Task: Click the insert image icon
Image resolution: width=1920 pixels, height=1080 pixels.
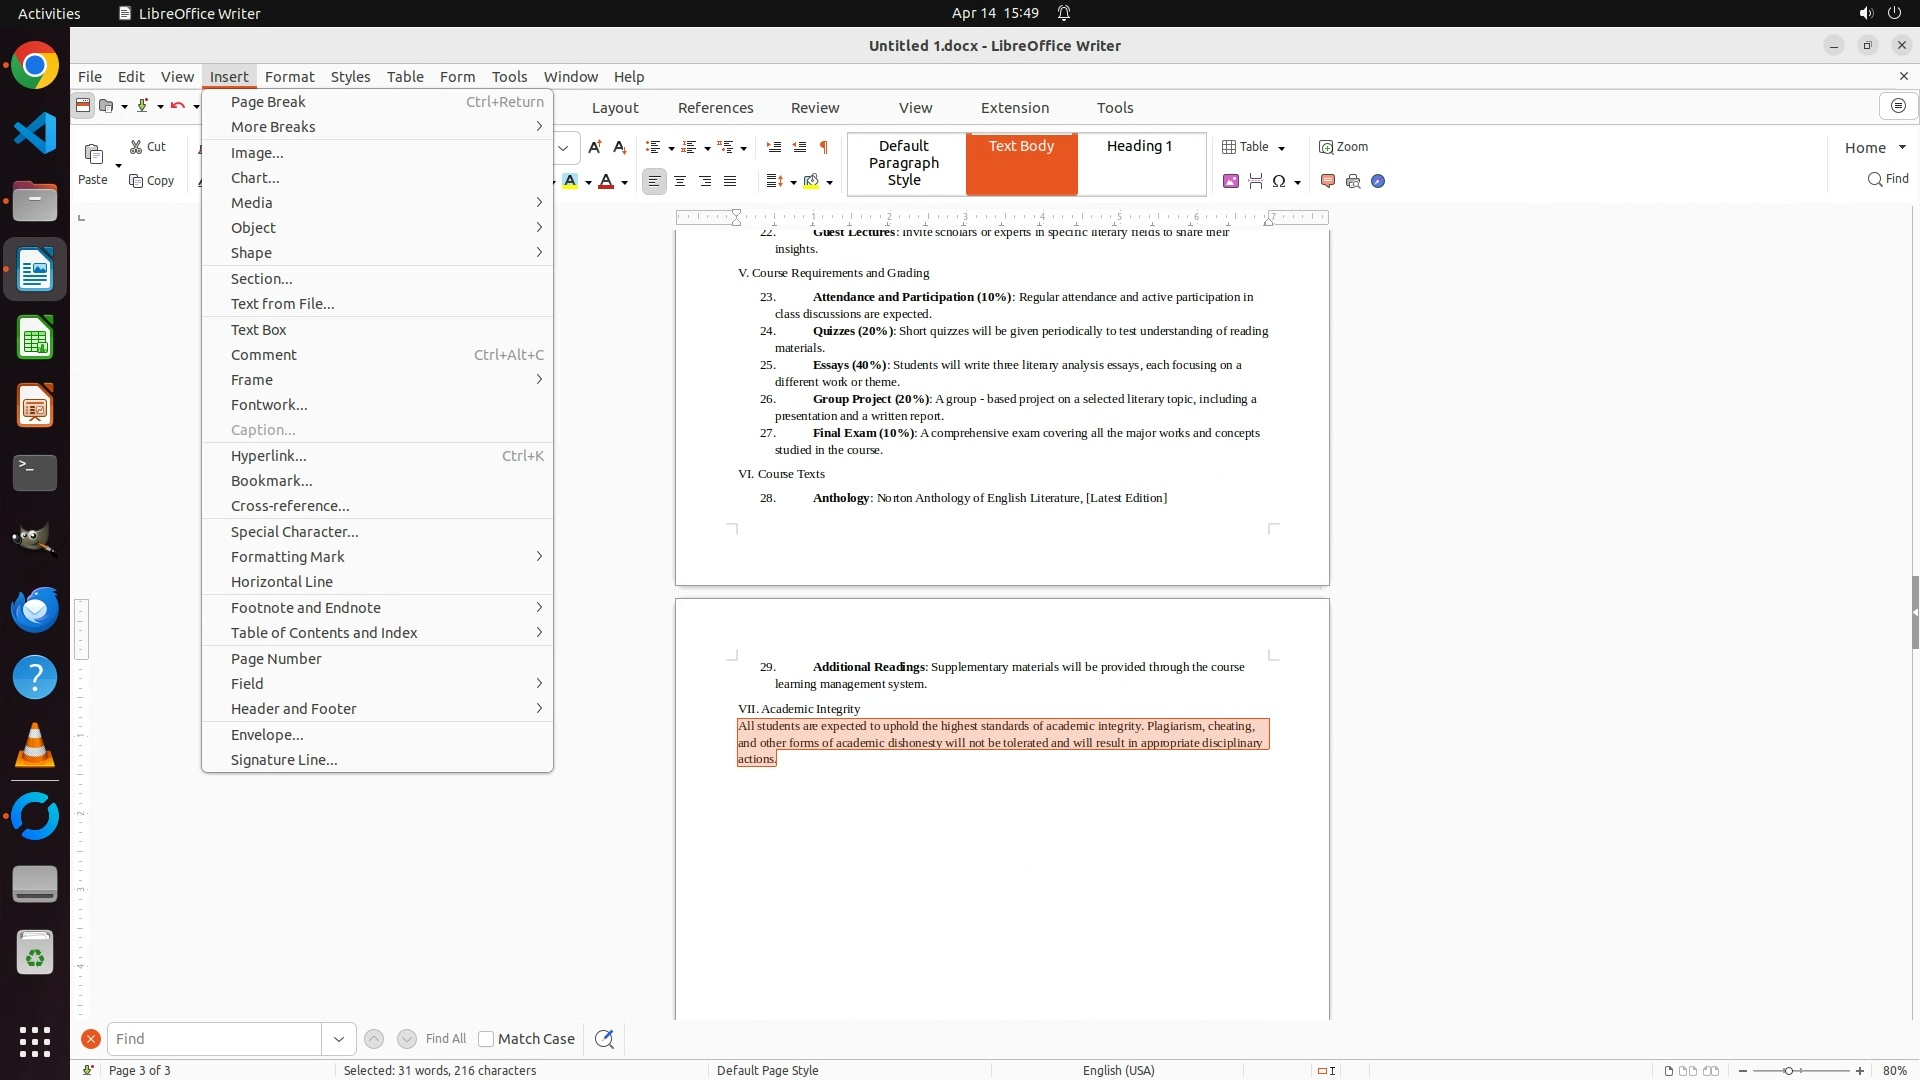Action: [1230, 181]
